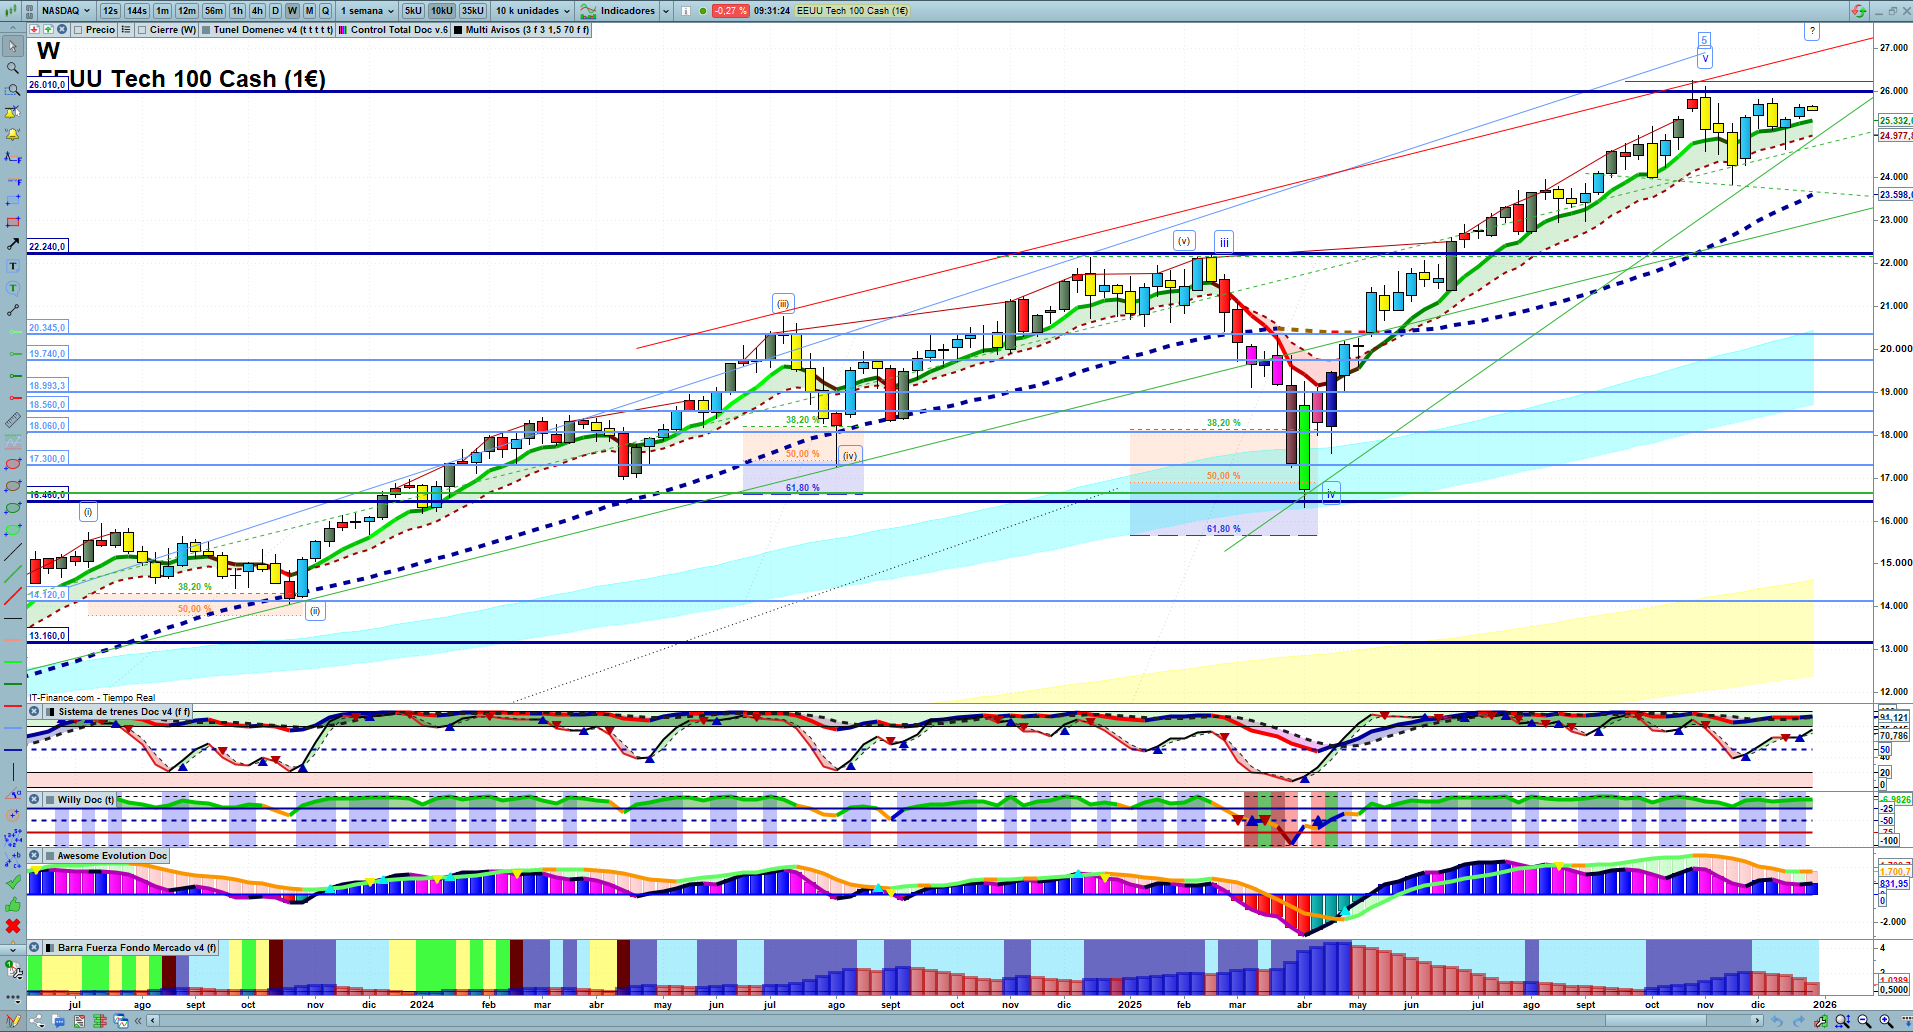Switch chart to daily D timeframe
The height and width of the screenshot is (1032, 1913).
(x=275, y=11)
